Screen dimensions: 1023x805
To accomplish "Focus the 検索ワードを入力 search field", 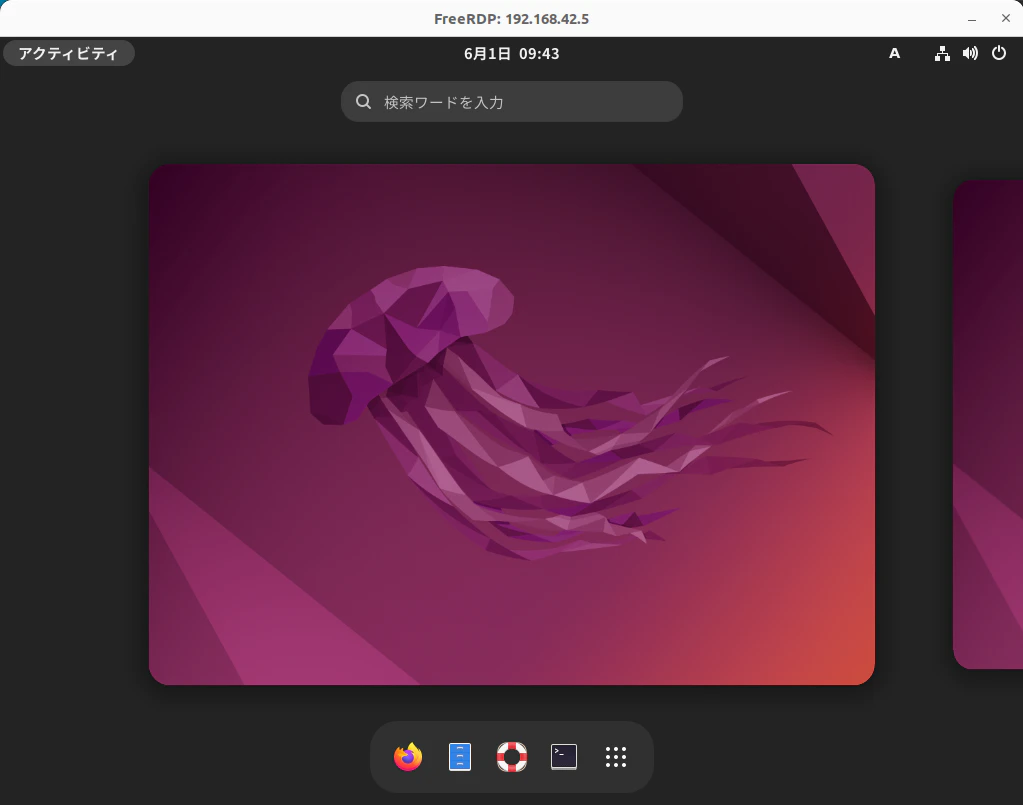I will coord(512,102).
